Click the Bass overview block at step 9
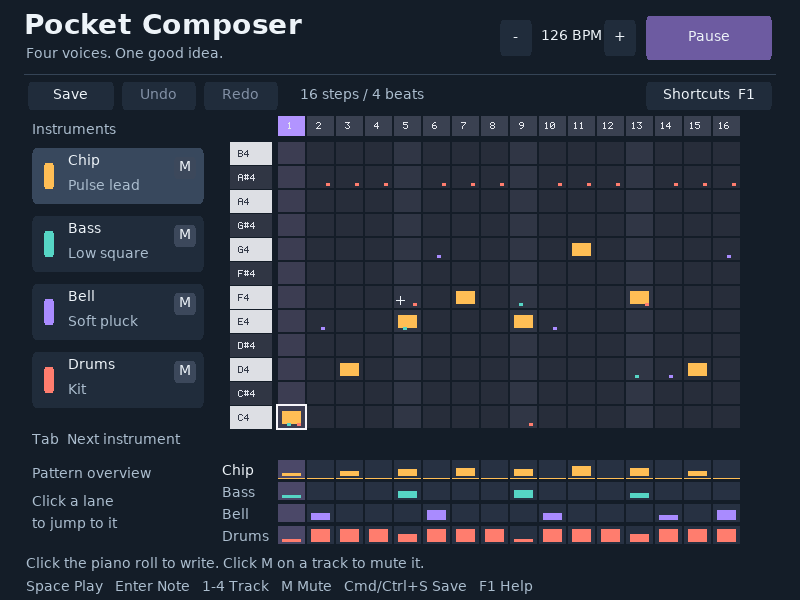 523,494
